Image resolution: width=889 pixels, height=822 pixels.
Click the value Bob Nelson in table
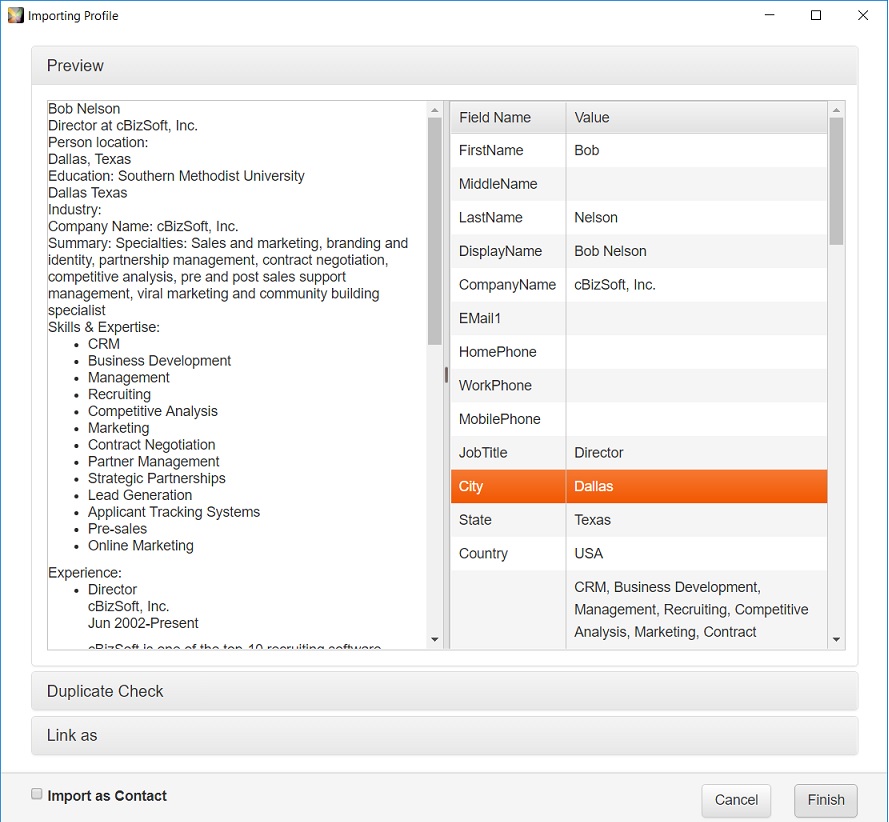tap(610, 251)
